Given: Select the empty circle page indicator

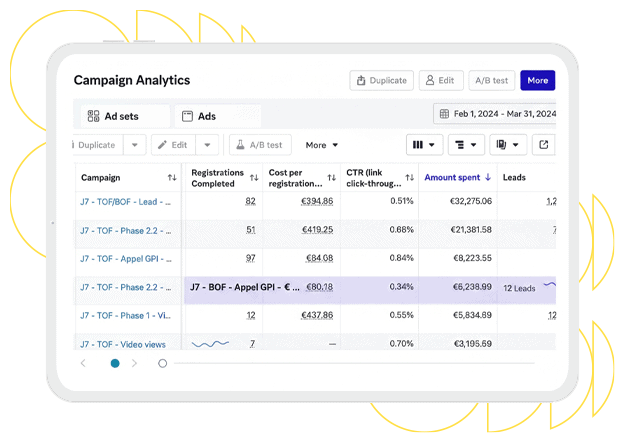Looking at the screenshot, I should click(x=162, y=363).
